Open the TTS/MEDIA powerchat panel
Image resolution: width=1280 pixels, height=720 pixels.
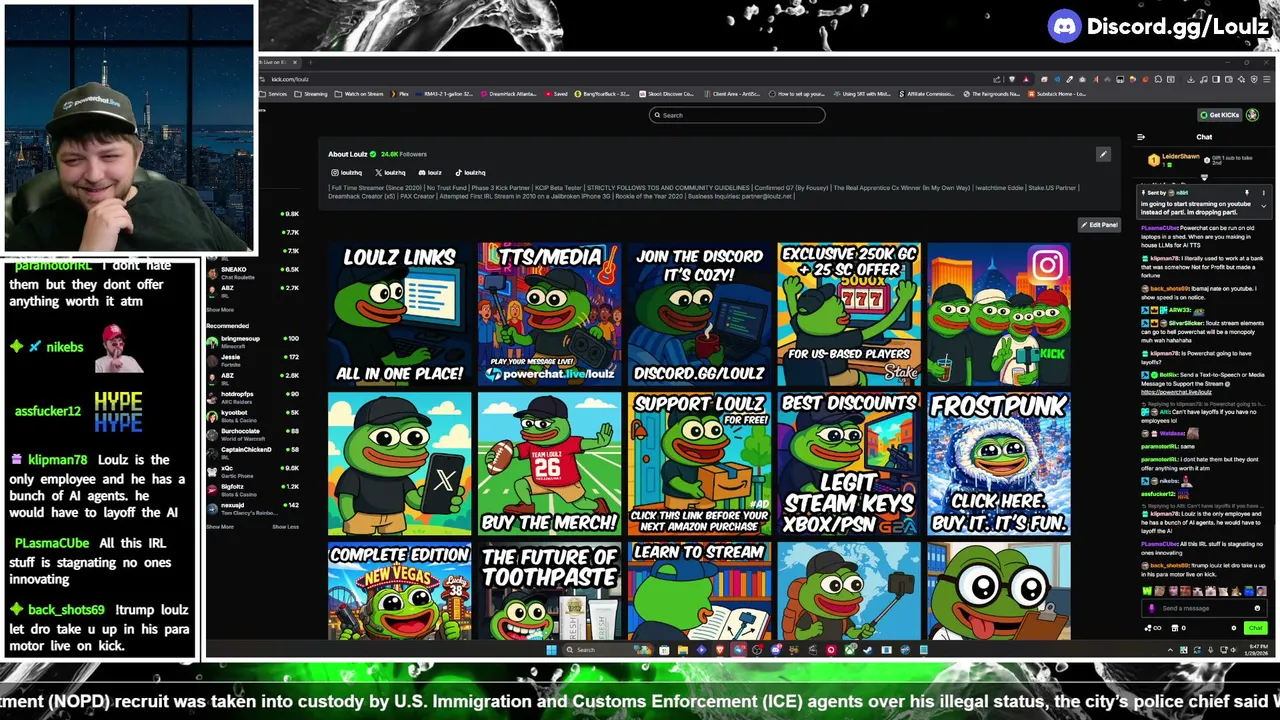point(549,314)
